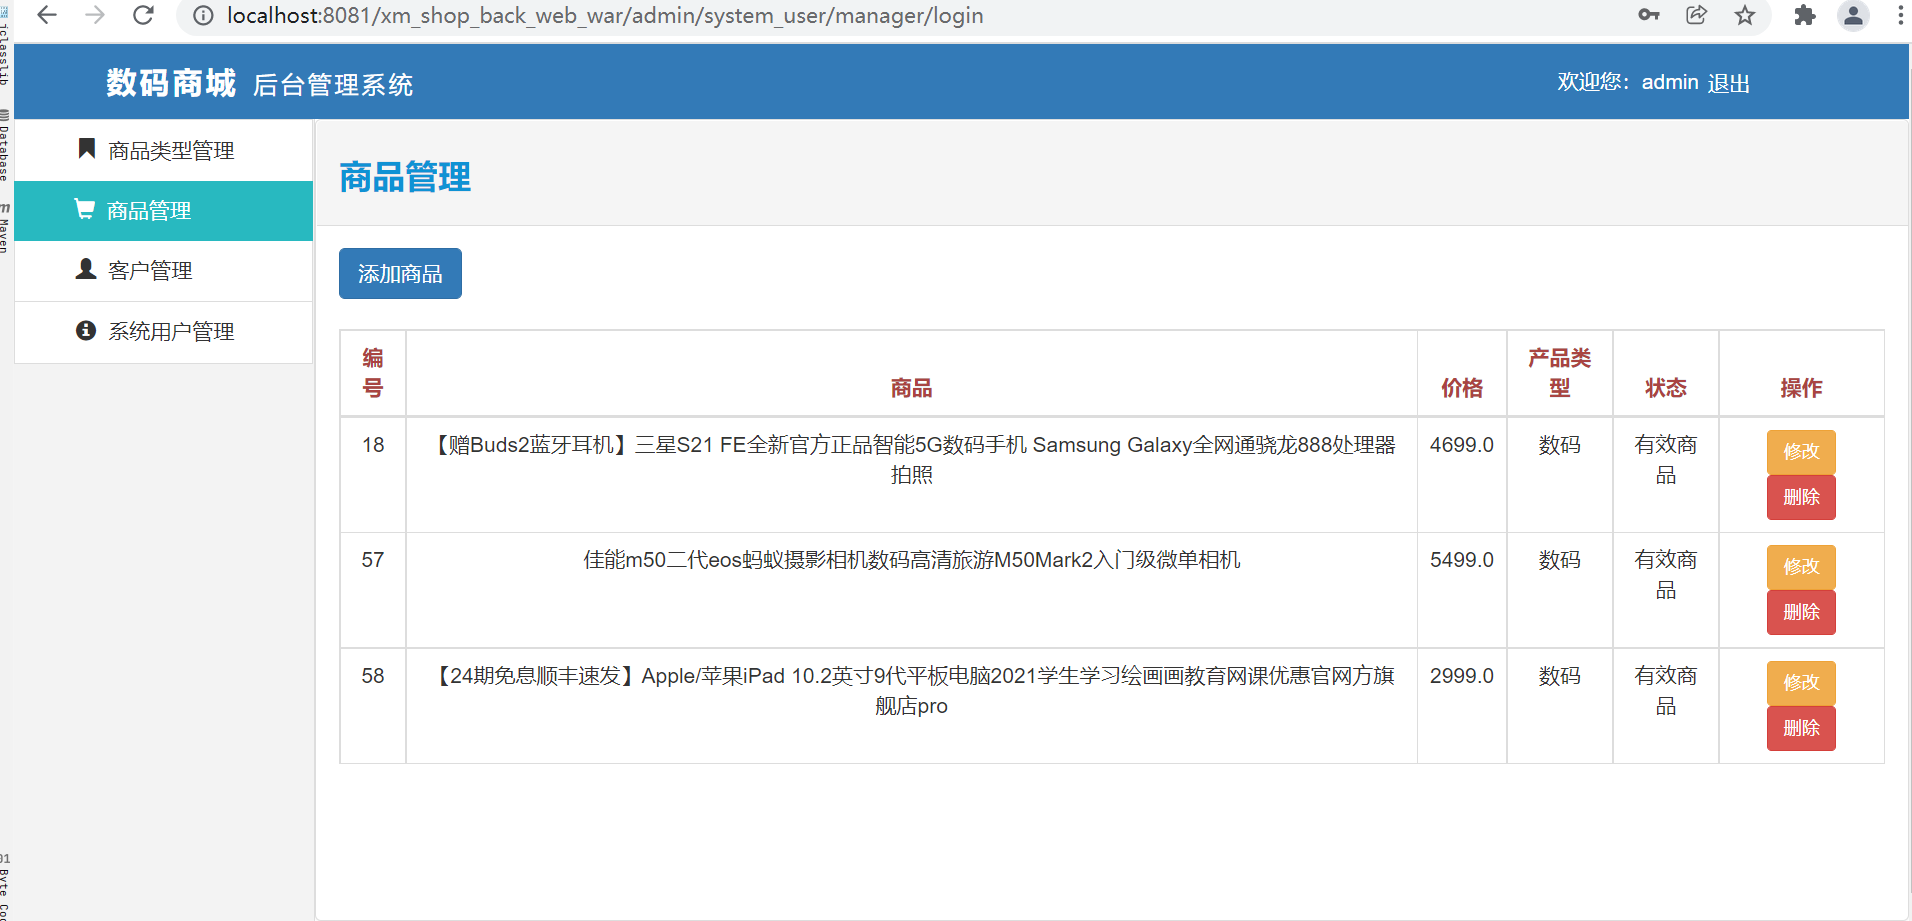Click the extensions puzzle icon
1912x921 pixels.
pyautogui.click(x=1805, y=16)
